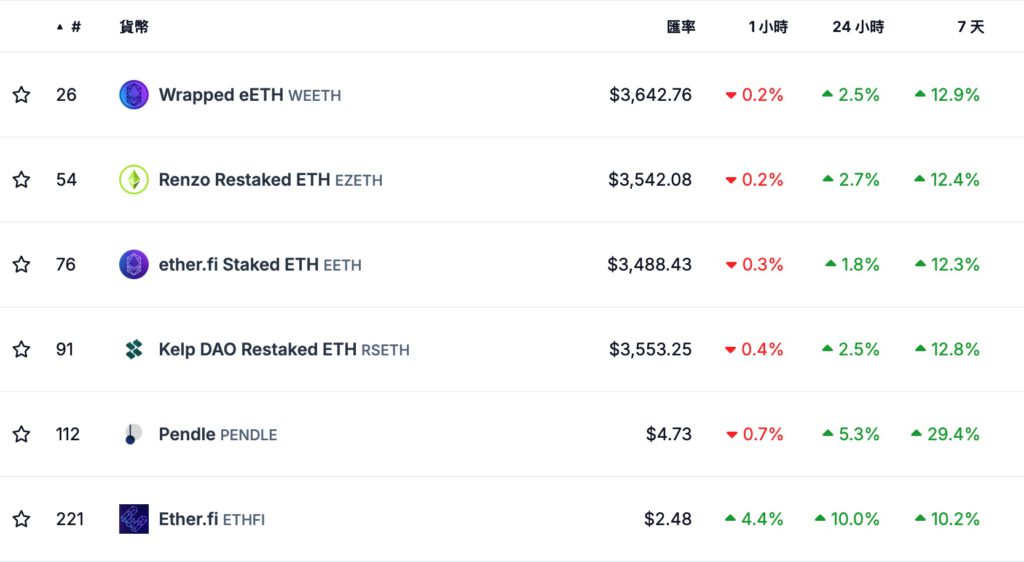The image size is (1024, 562).
Task: Sort by the 24 小時 change column
Action: click(857, 27)
